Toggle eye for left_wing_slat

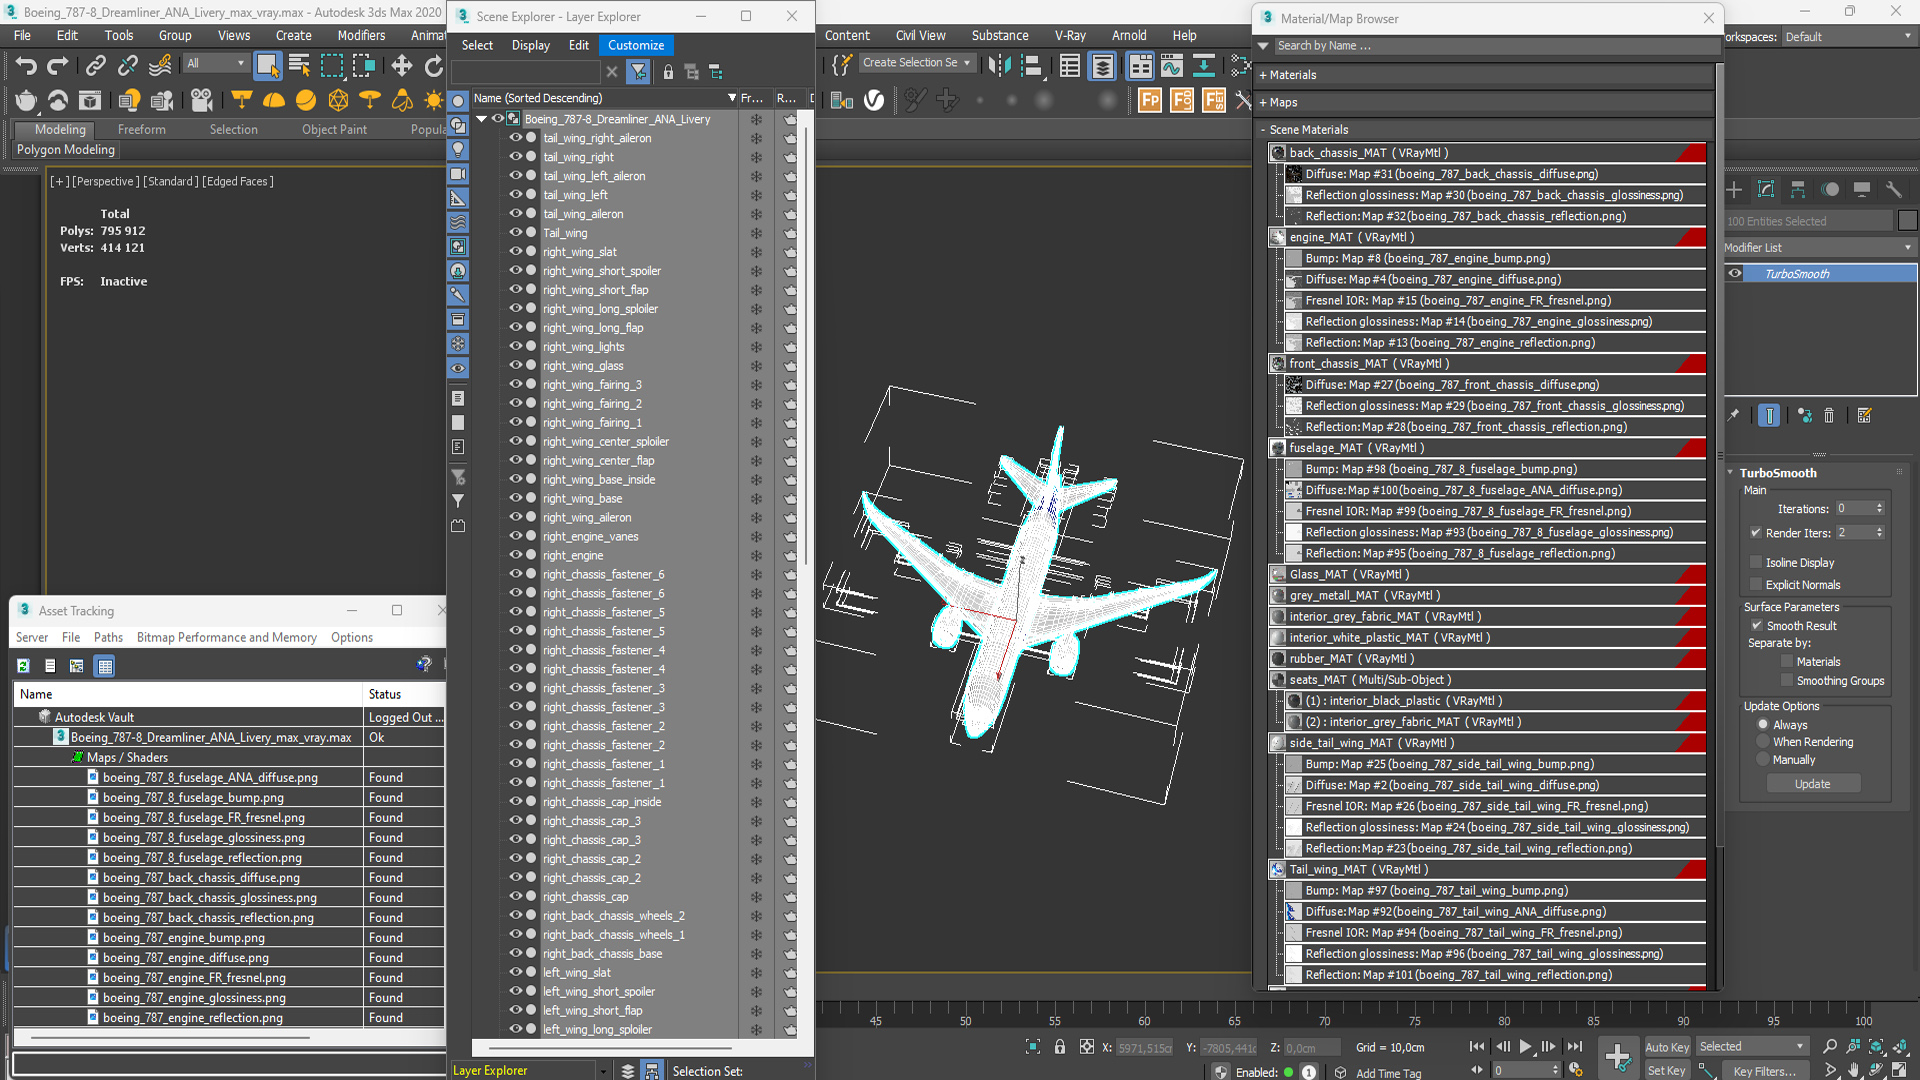click(x=516, y=972)
